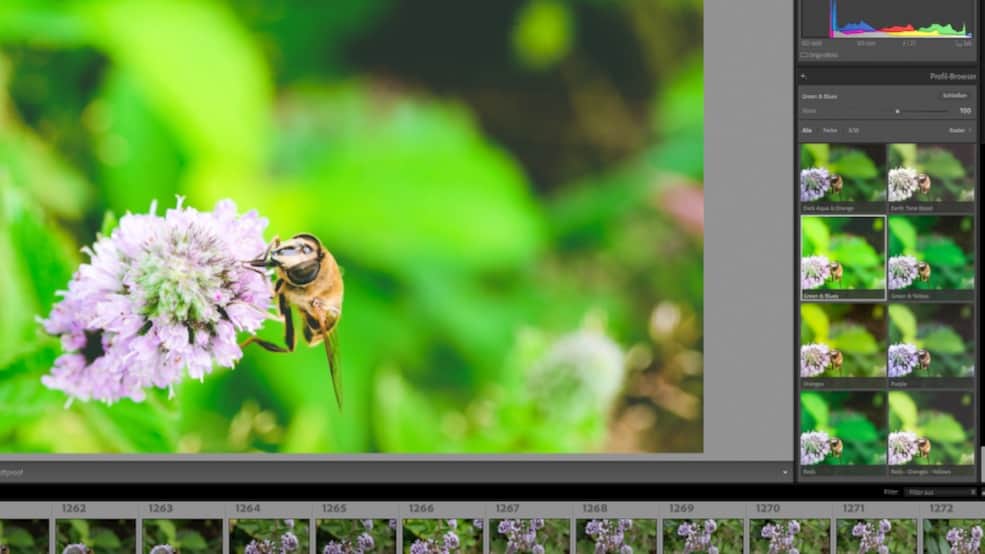This screenshot has width=985, height=554.
Task: Select the Alle profile filter tab
Action: tap(807, 131)
